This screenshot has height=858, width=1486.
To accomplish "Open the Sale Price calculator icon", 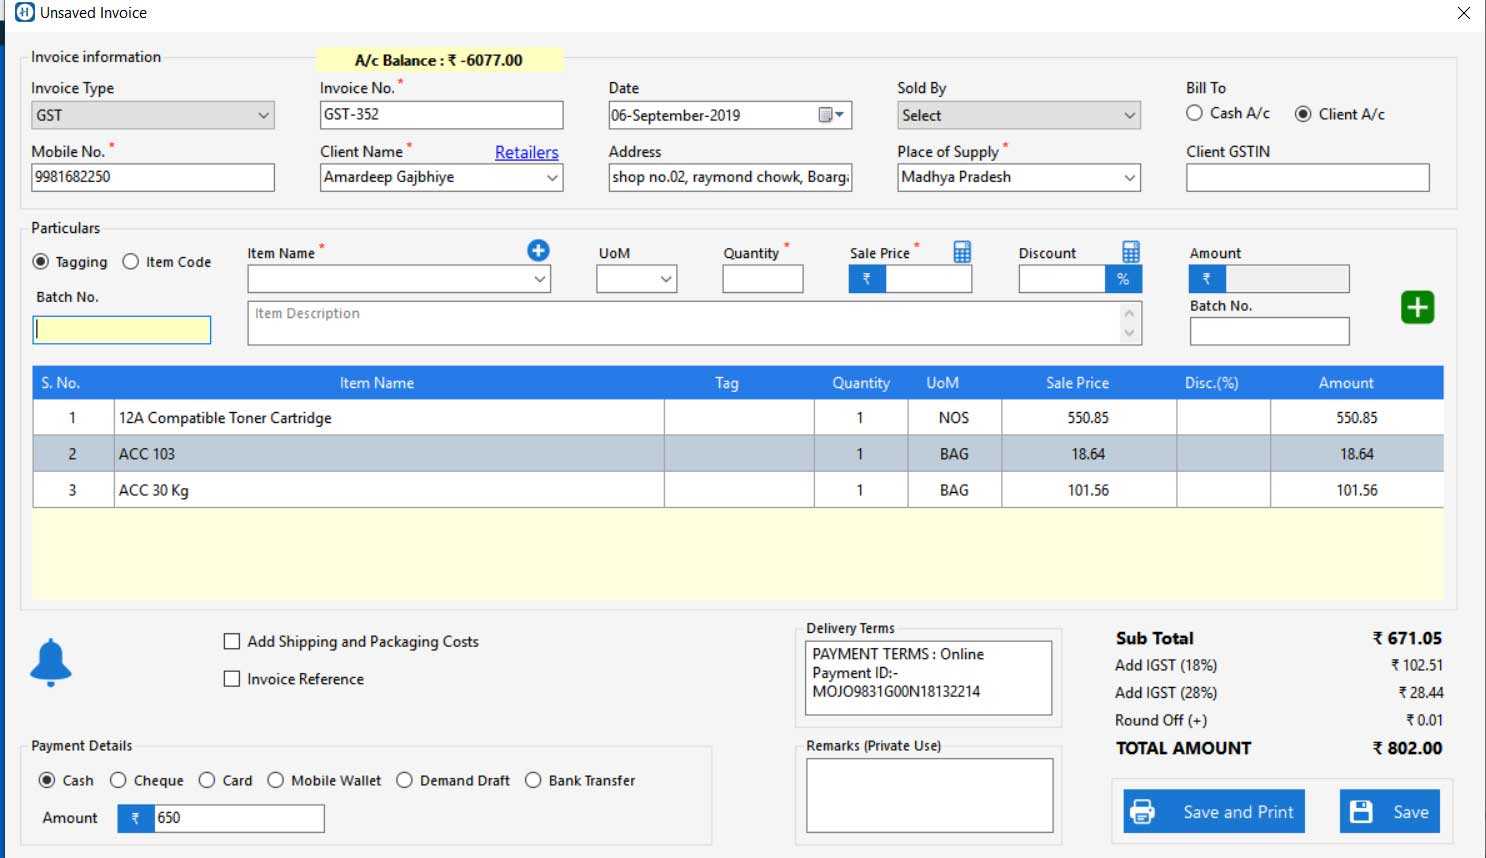I will [x=962, y=252].
